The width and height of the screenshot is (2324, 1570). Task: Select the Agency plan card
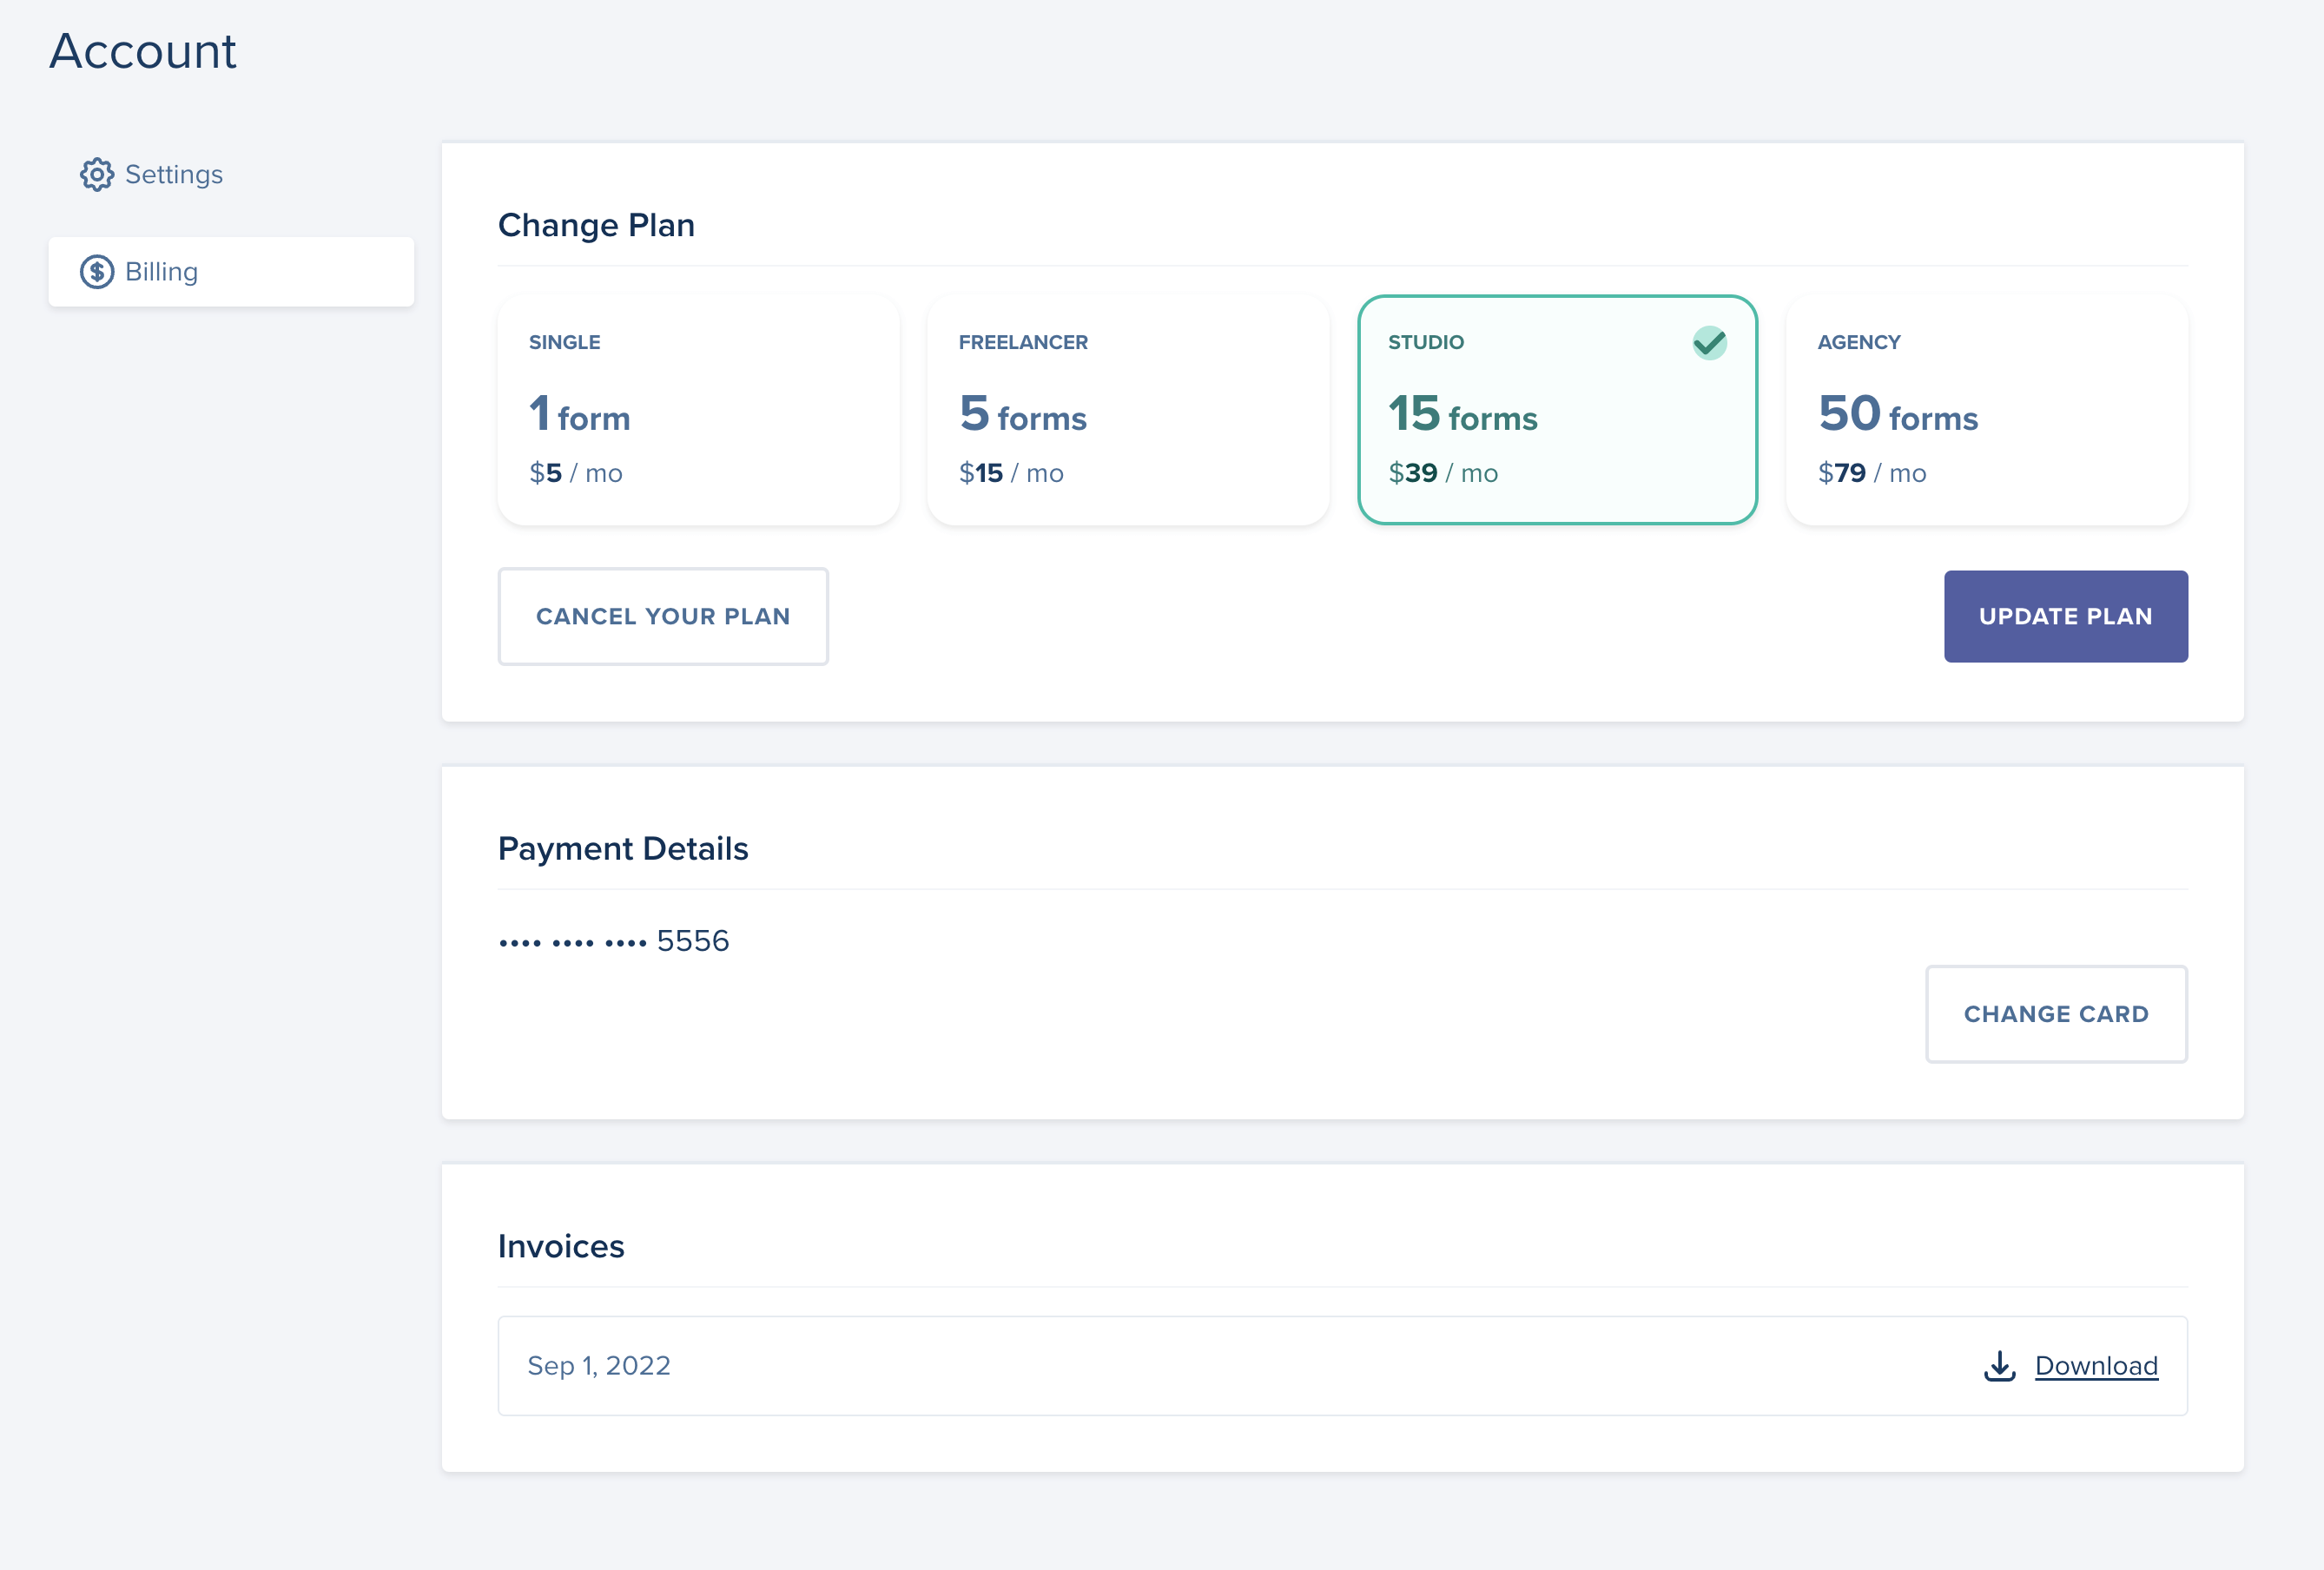[x=1987, y=410]
